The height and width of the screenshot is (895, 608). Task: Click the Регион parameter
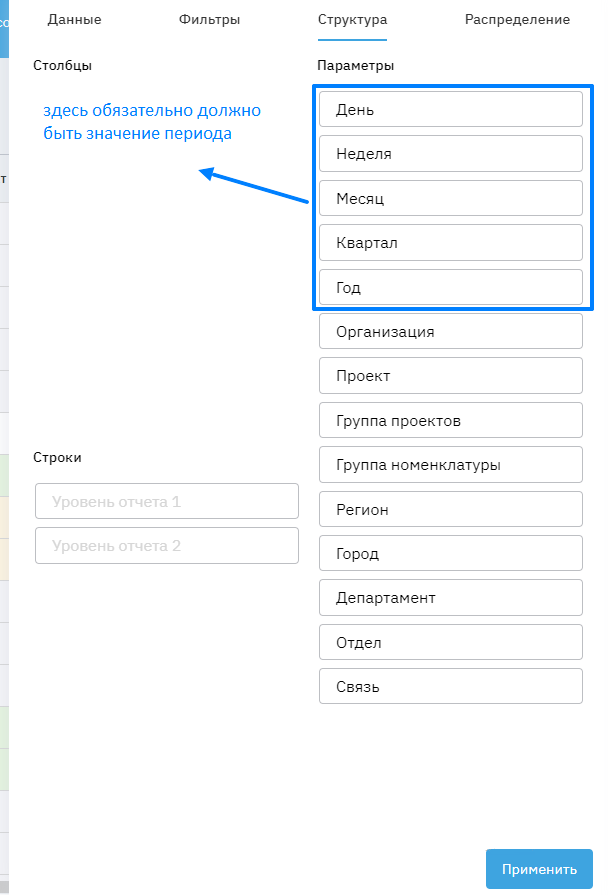point(450,509)
